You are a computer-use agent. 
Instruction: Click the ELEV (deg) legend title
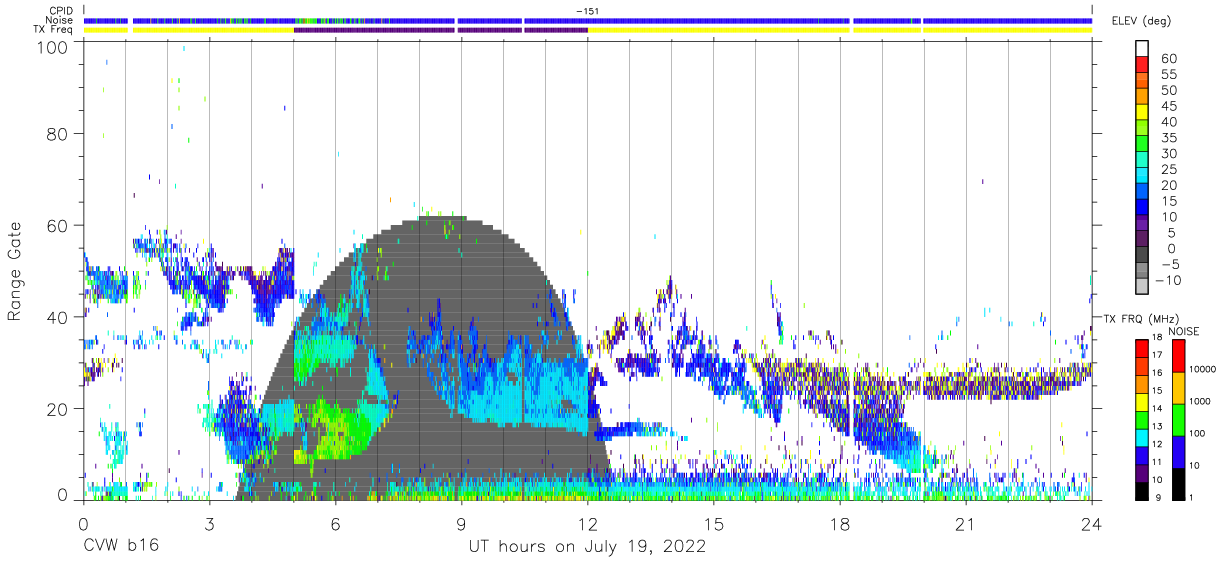[1140, 20]
